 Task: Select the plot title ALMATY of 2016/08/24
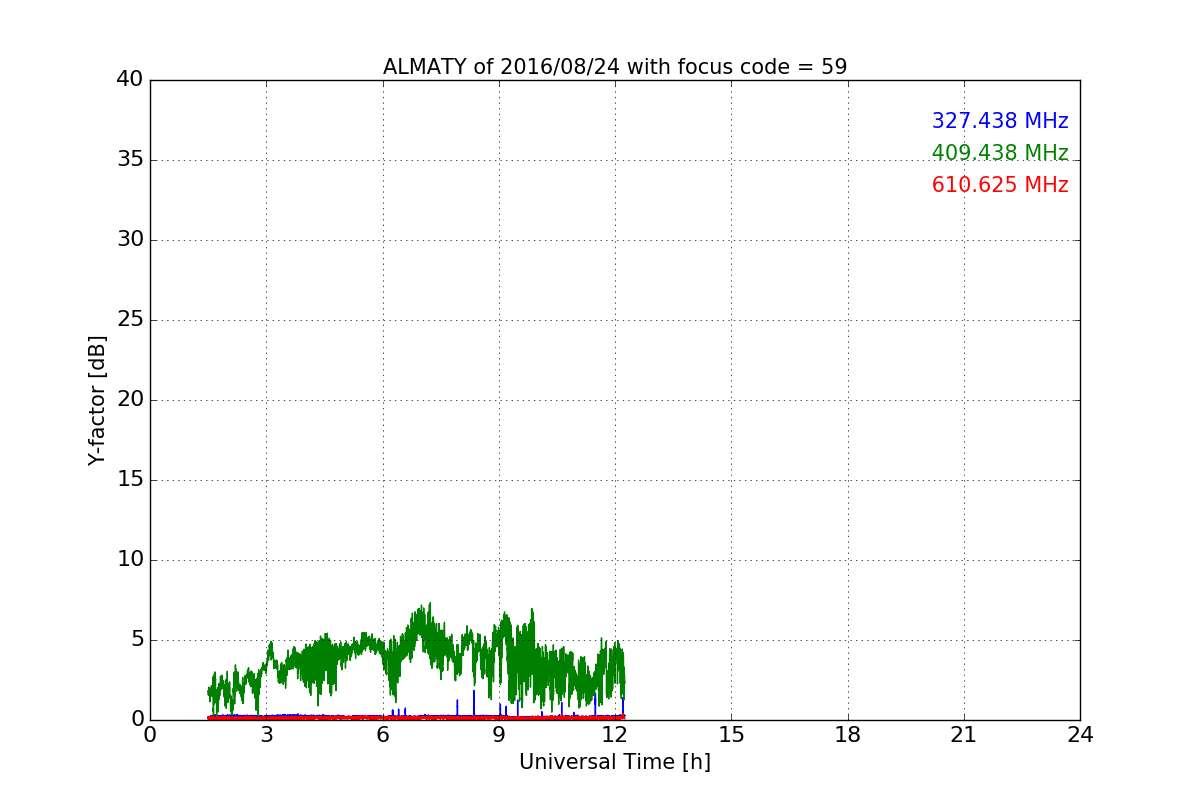615,67
